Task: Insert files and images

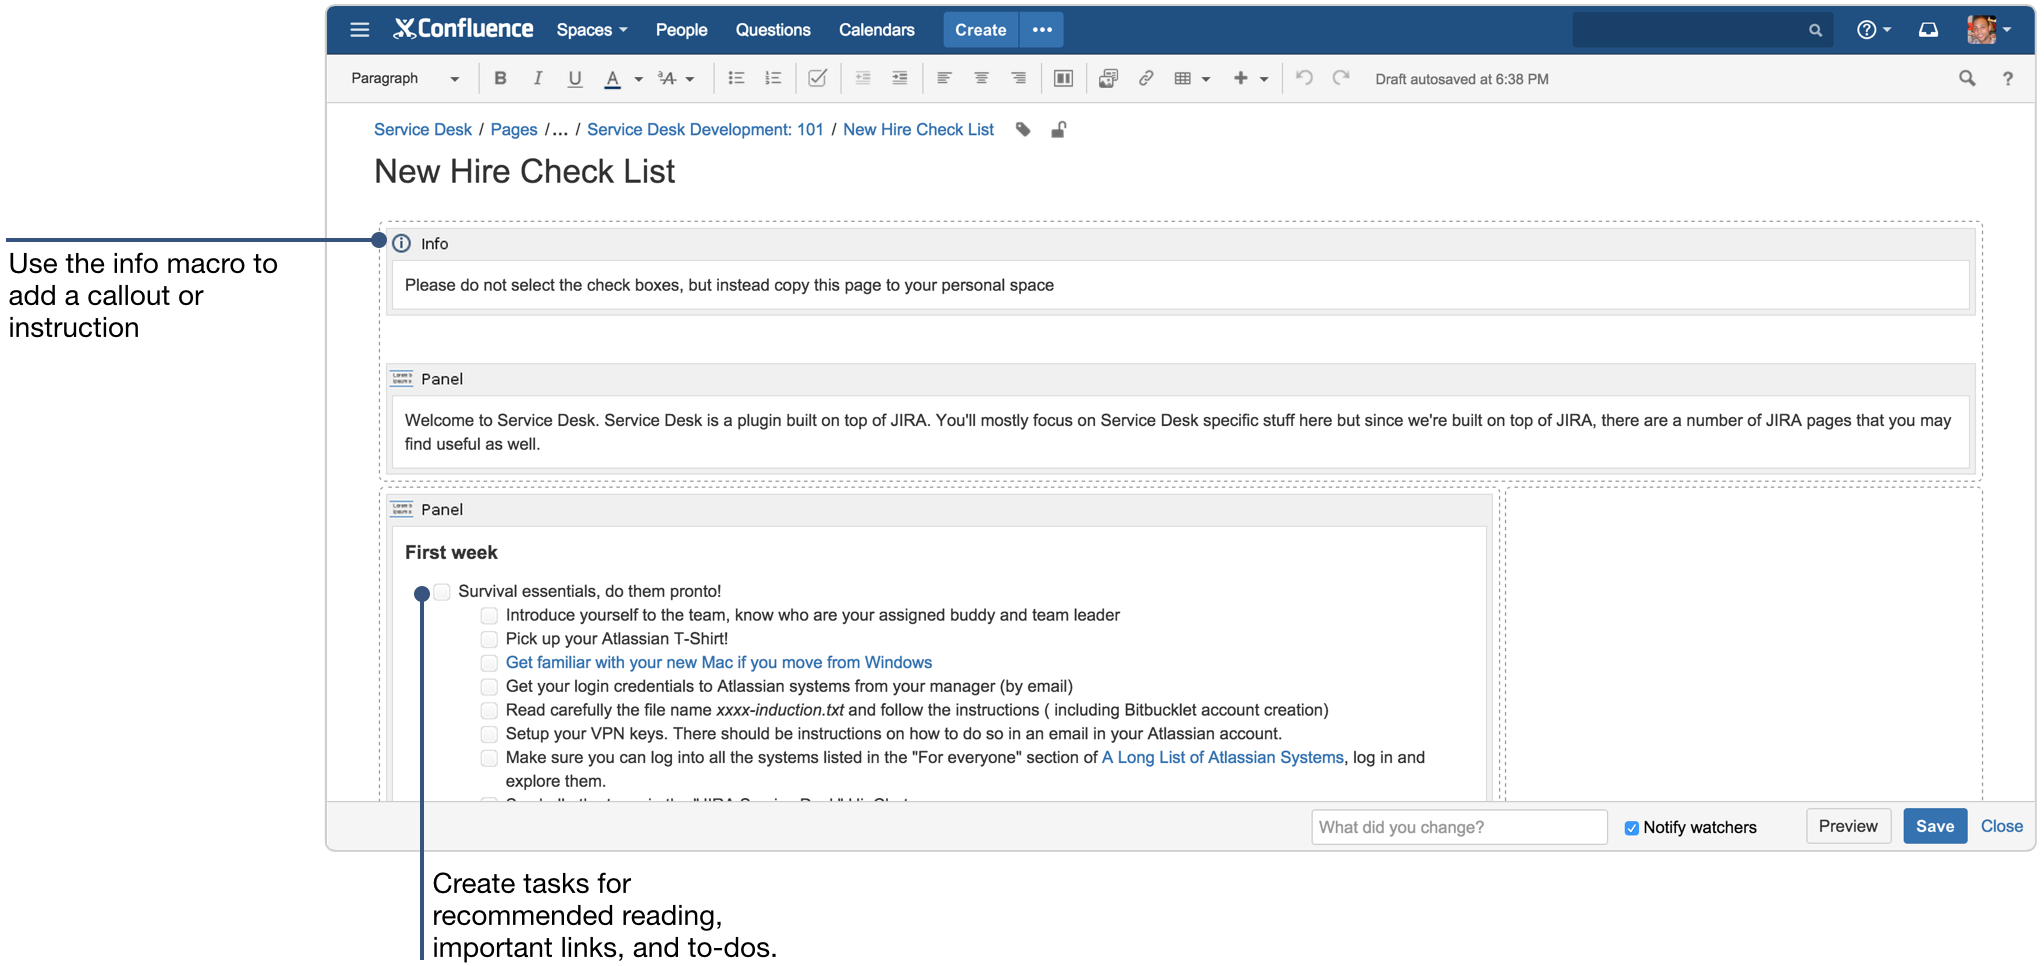Action: (x=1108, y=78)
